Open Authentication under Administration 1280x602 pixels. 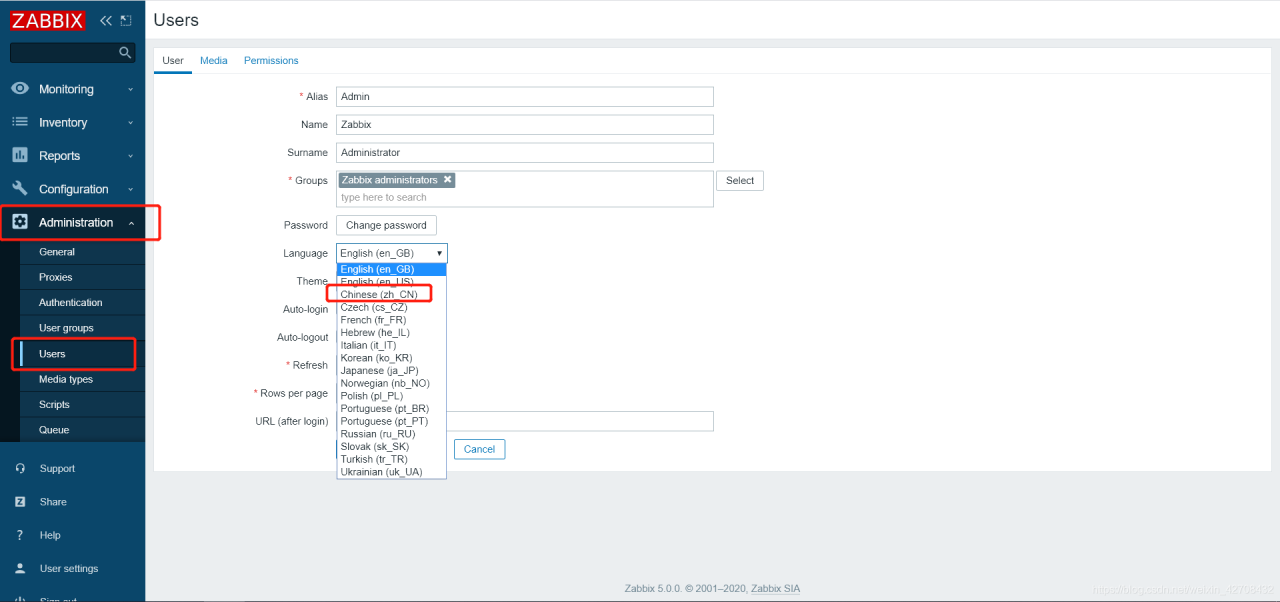(x=71, y=302)
